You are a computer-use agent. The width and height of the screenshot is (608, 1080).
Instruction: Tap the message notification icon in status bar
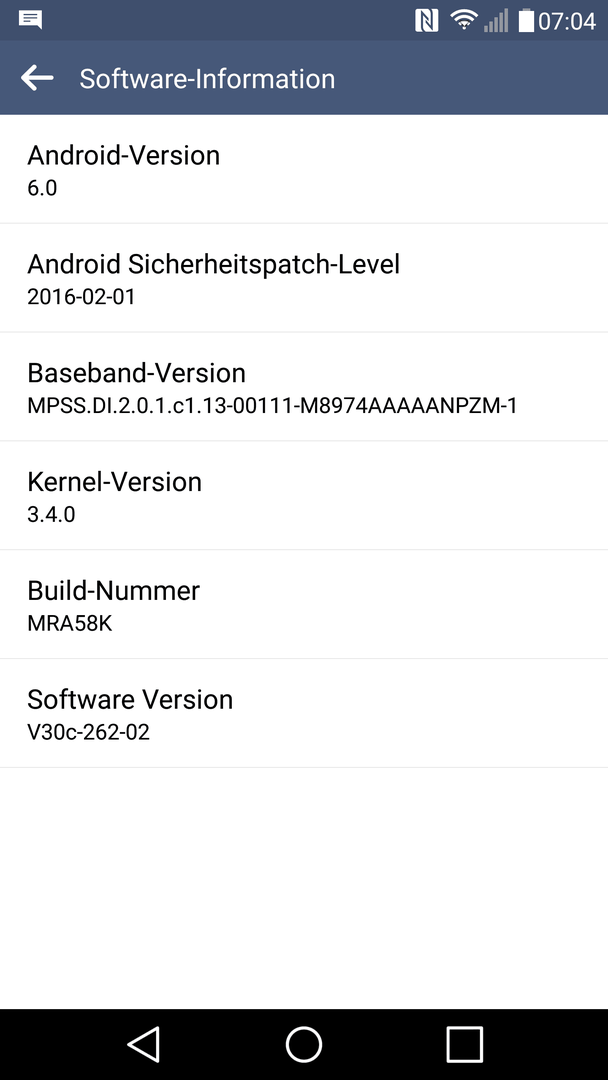(30, 20)
